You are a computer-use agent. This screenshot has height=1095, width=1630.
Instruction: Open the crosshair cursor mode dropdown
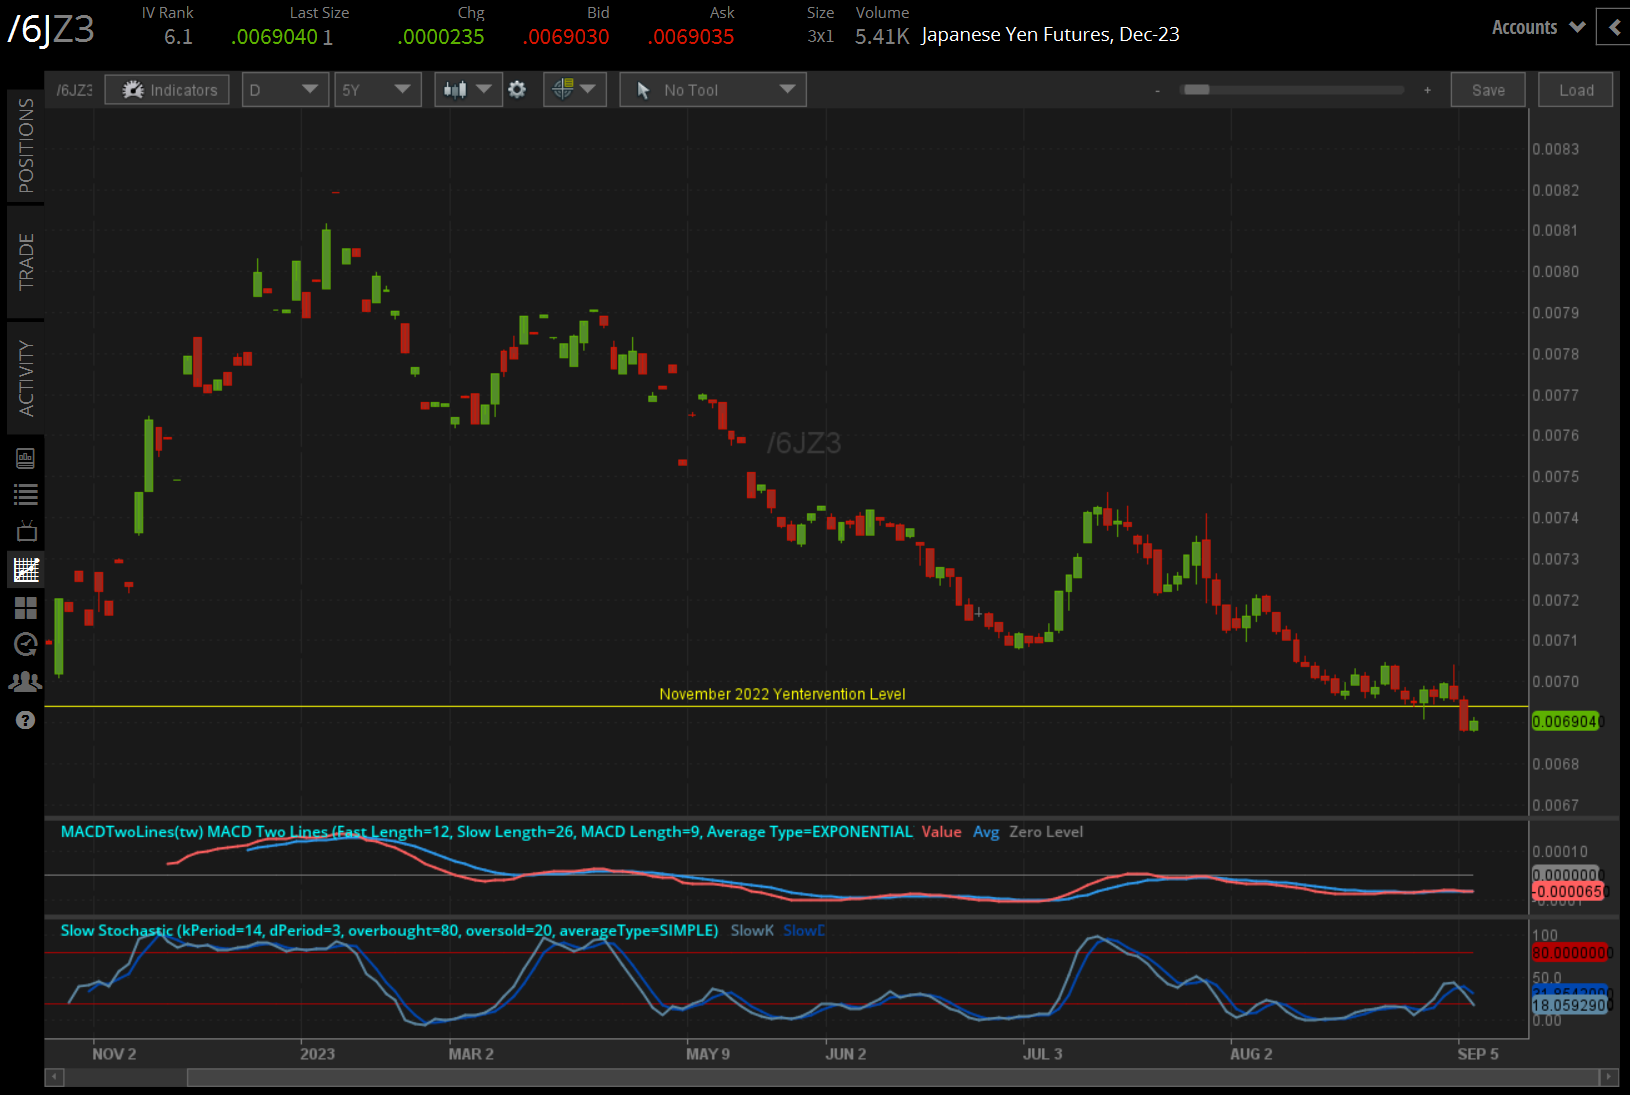point(574,90)
